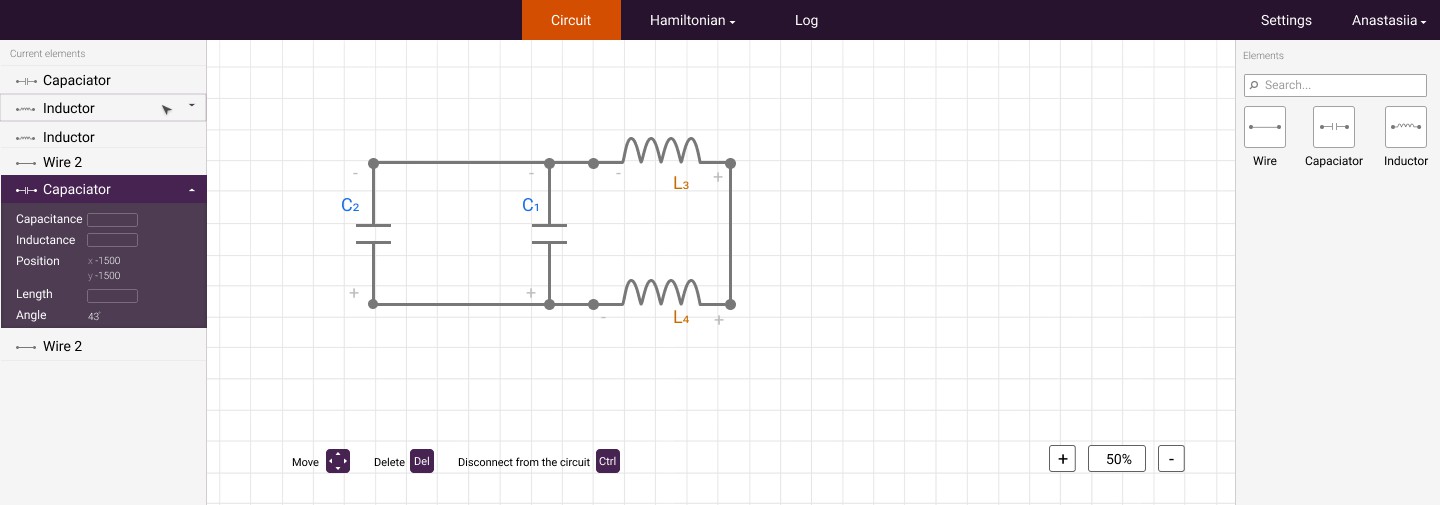The image size is (1440, 505).
Task: Select the L4 inductor coil on canvas
Action: click(x=661, y=292)
